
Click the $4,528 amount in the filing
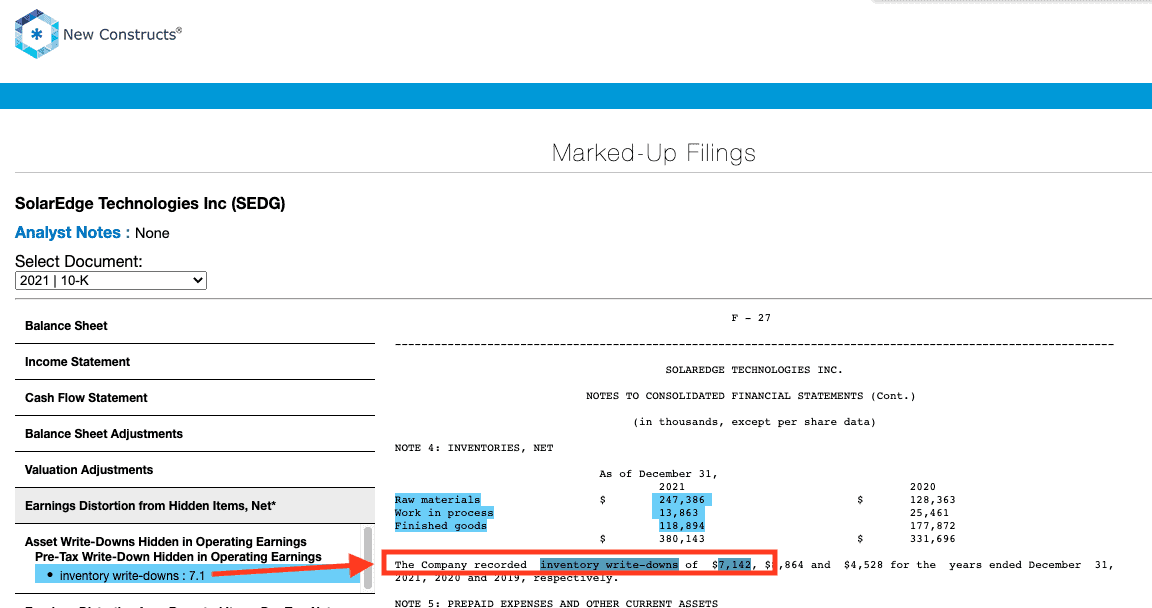(863, 565)
